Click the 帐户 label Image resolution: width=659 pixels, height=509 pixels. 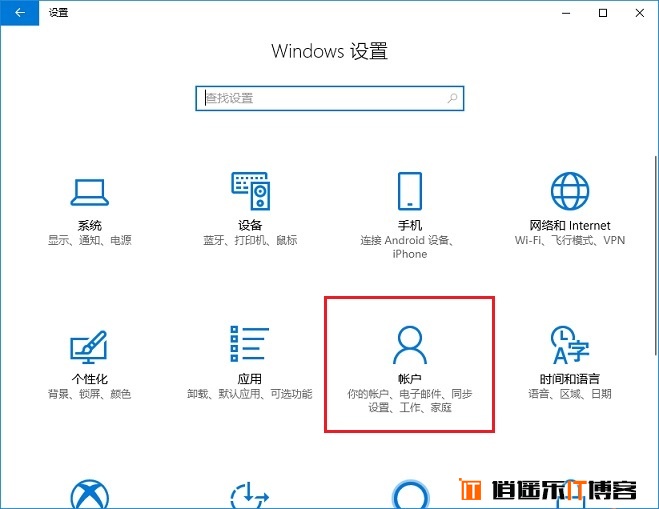(x=410, y=379)
